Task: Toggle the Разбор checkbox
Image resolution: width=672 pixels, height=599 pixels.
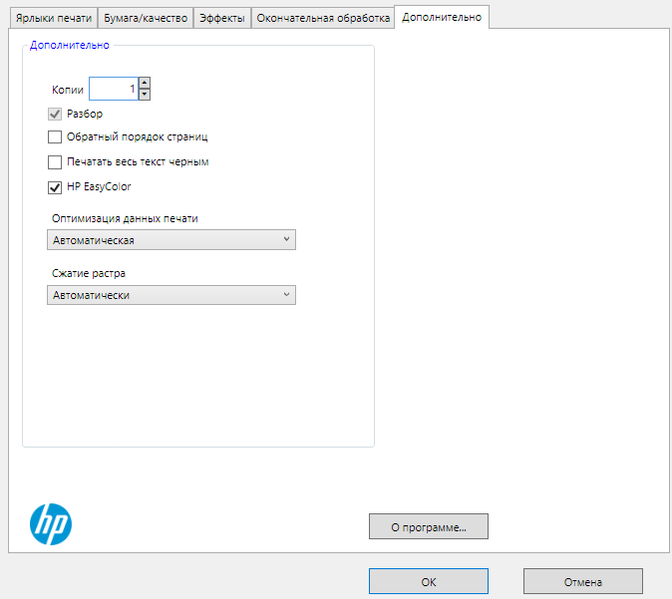Action: (x=55, y=114)
